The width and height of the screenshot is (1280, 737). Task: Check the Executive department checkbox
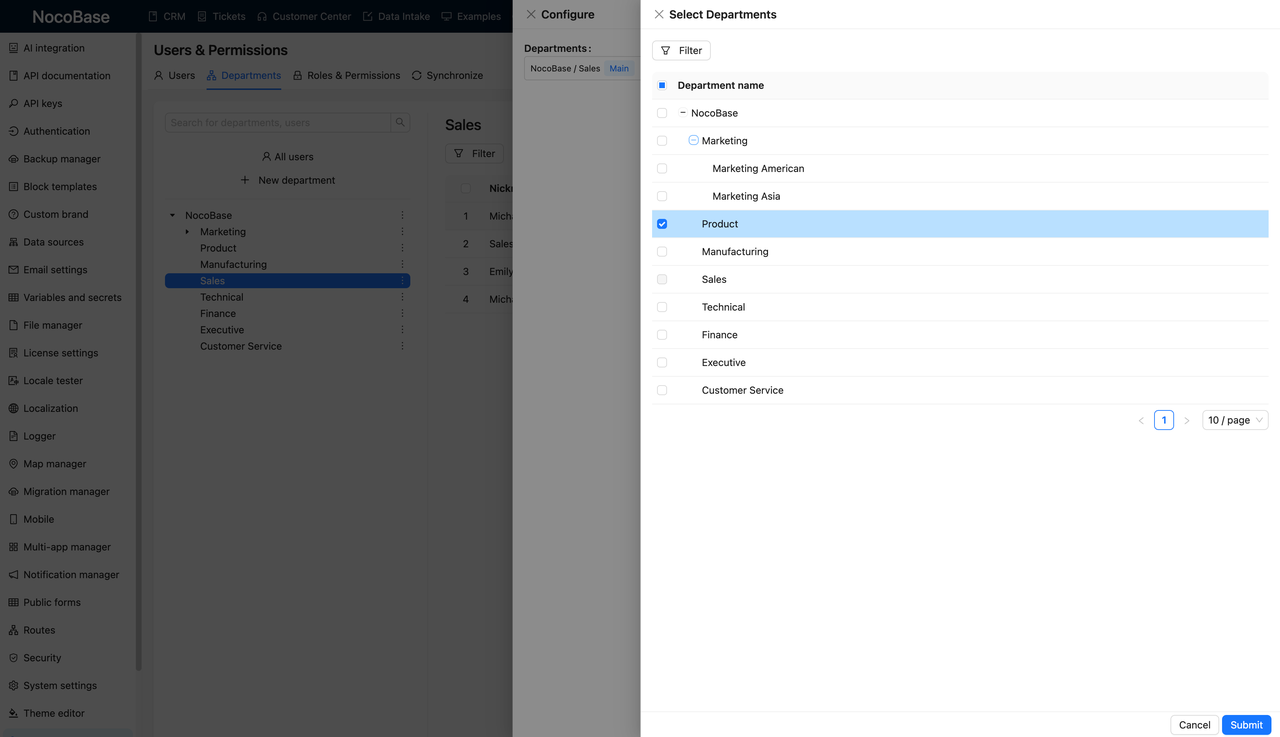click(x=662, y=363)
